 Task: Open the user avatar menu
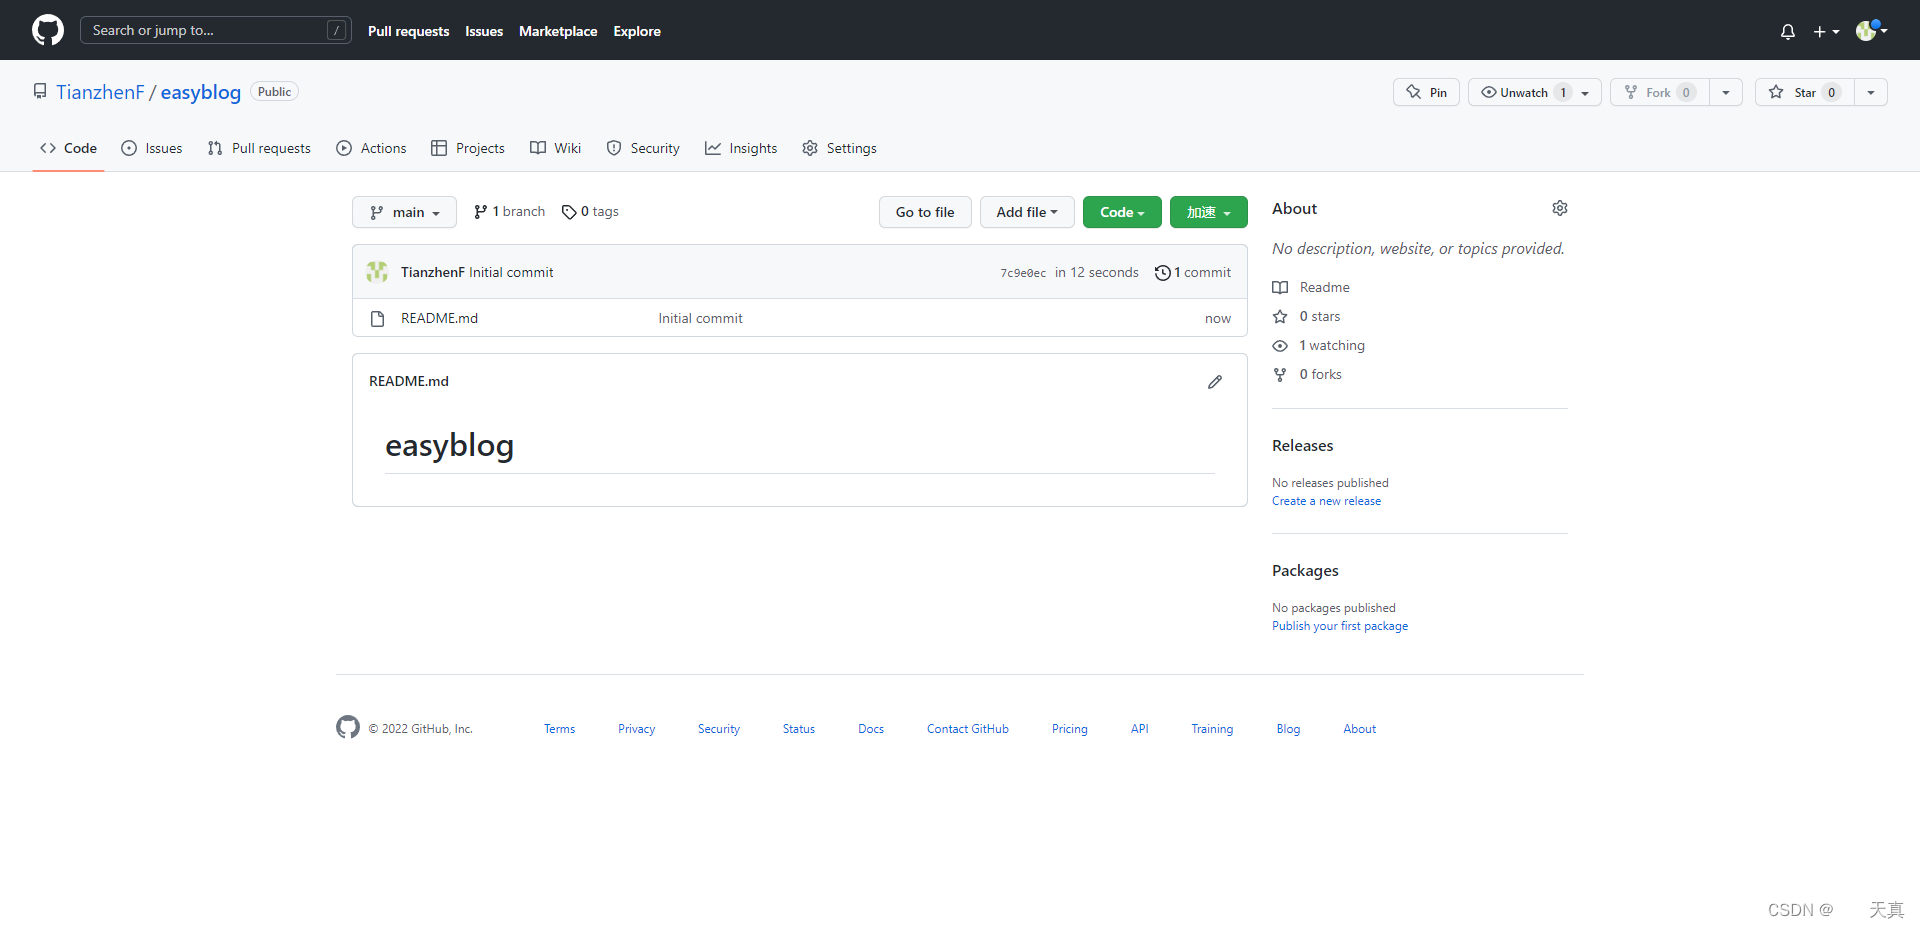pos(1871,30)
